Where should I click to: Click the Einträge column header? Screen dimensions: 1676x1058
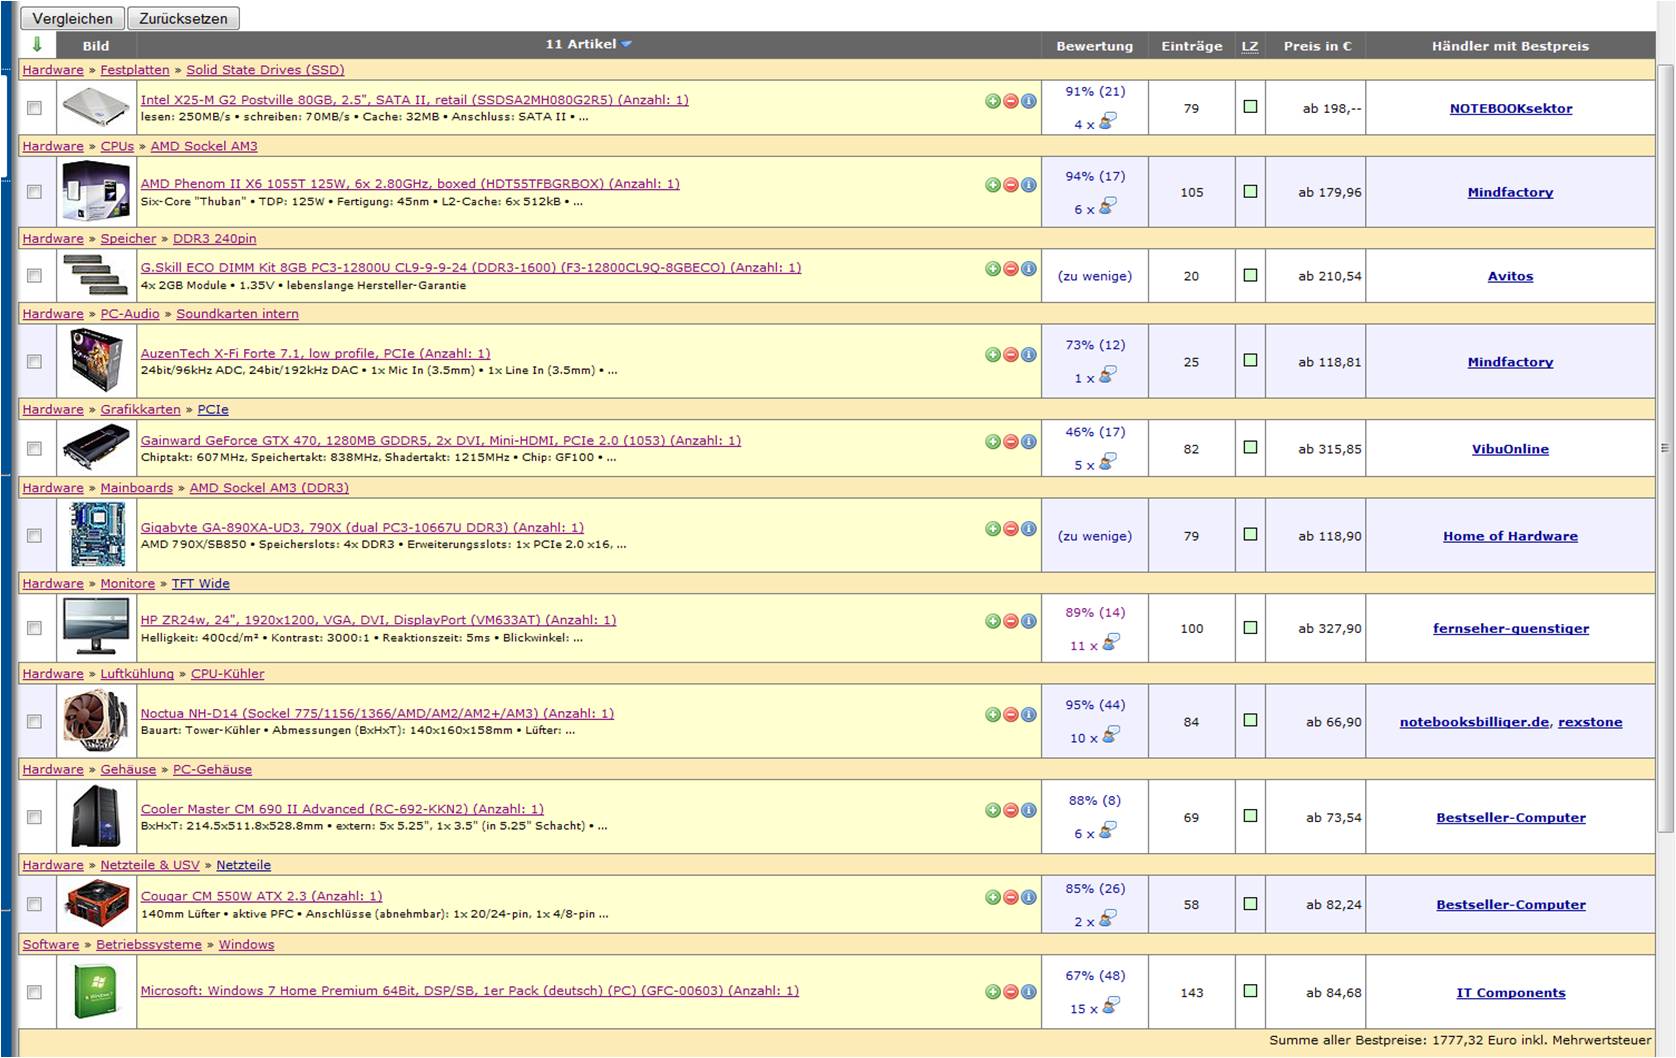pos(1192,46)
